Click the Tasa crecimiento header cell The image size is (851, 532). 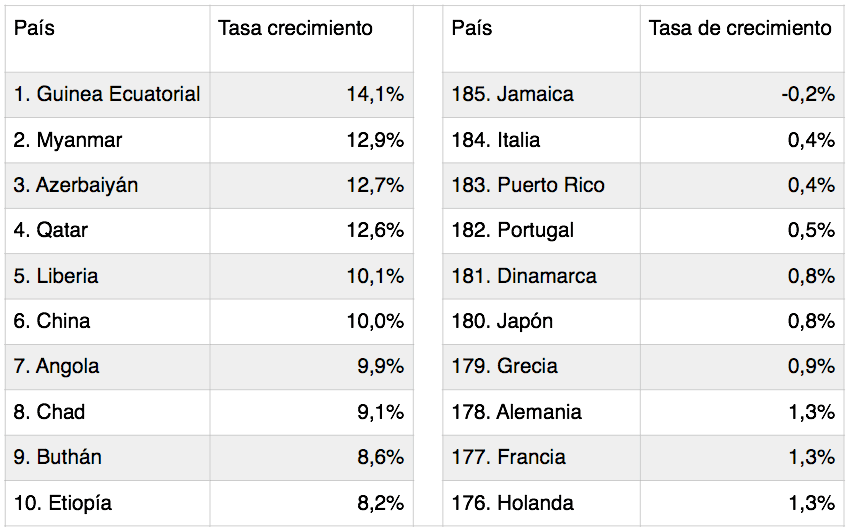point(312,39)
